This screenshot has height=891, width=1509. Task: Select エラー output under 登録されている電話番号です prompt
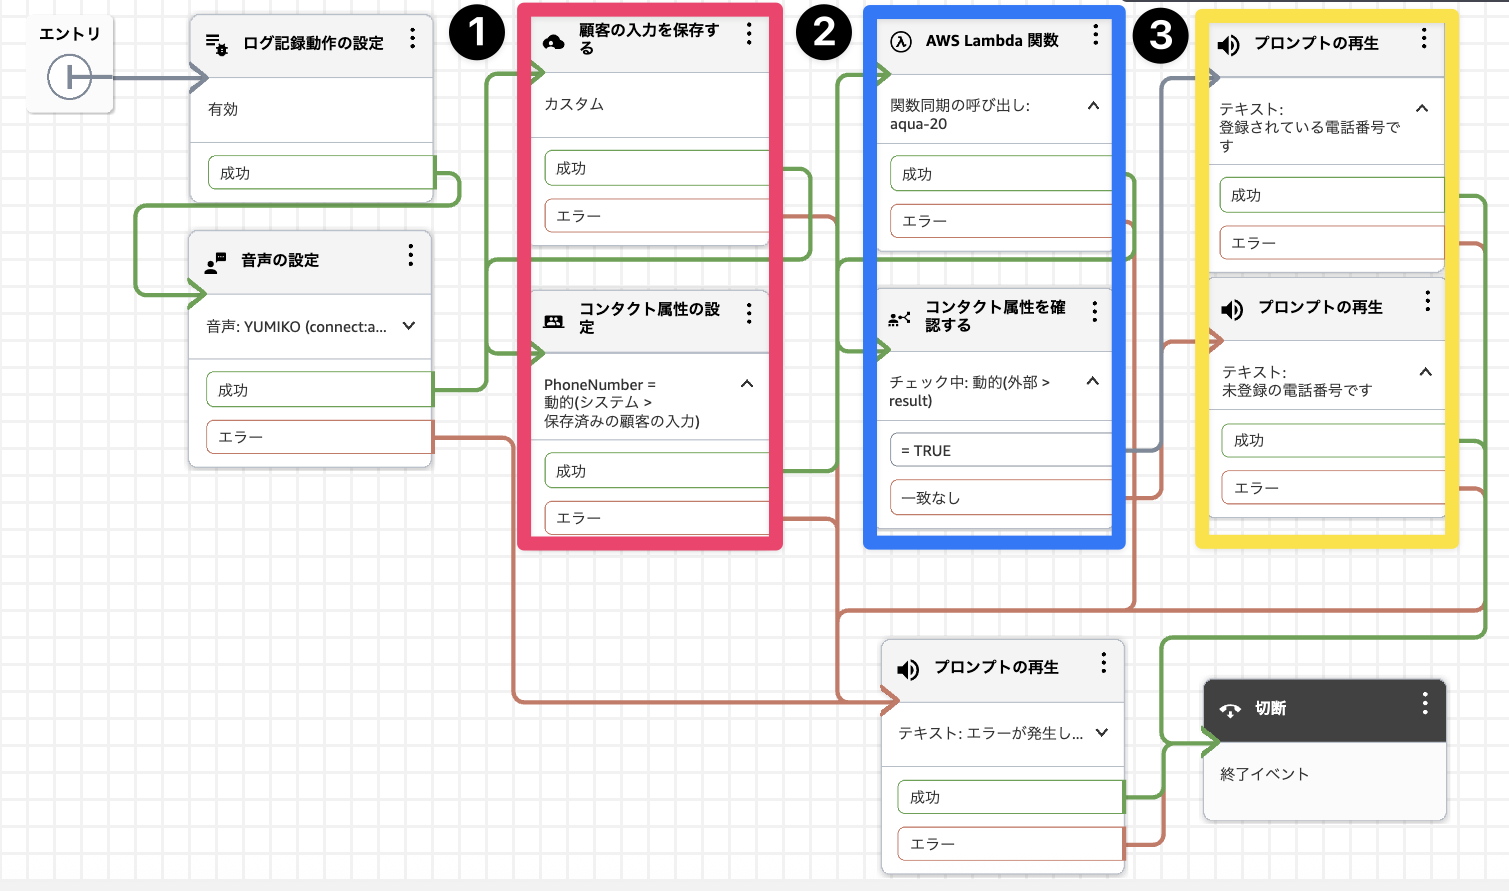(x=1332, y=243)
